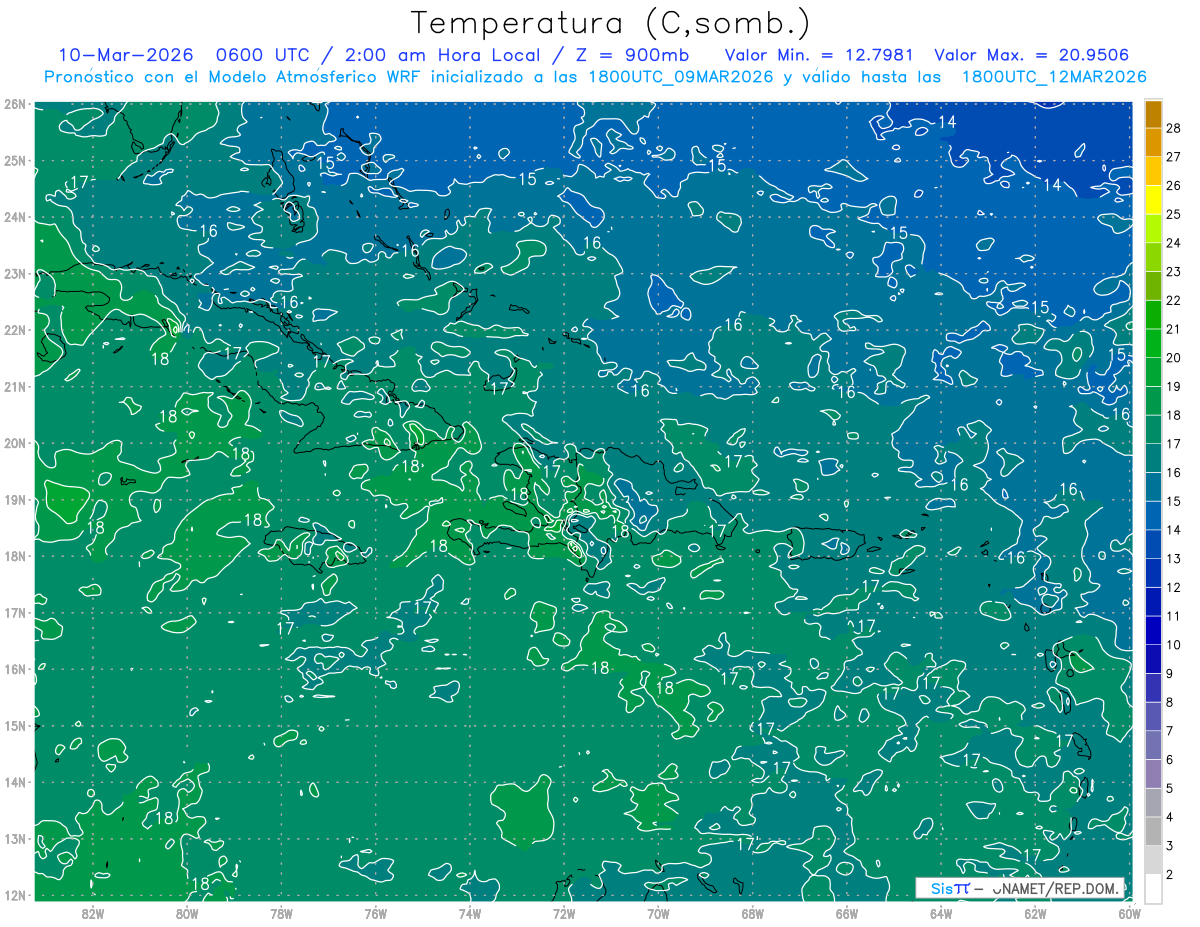Click the "7" color scale label
This screenshot has height=927, width=1200.
coord(1170,732)
